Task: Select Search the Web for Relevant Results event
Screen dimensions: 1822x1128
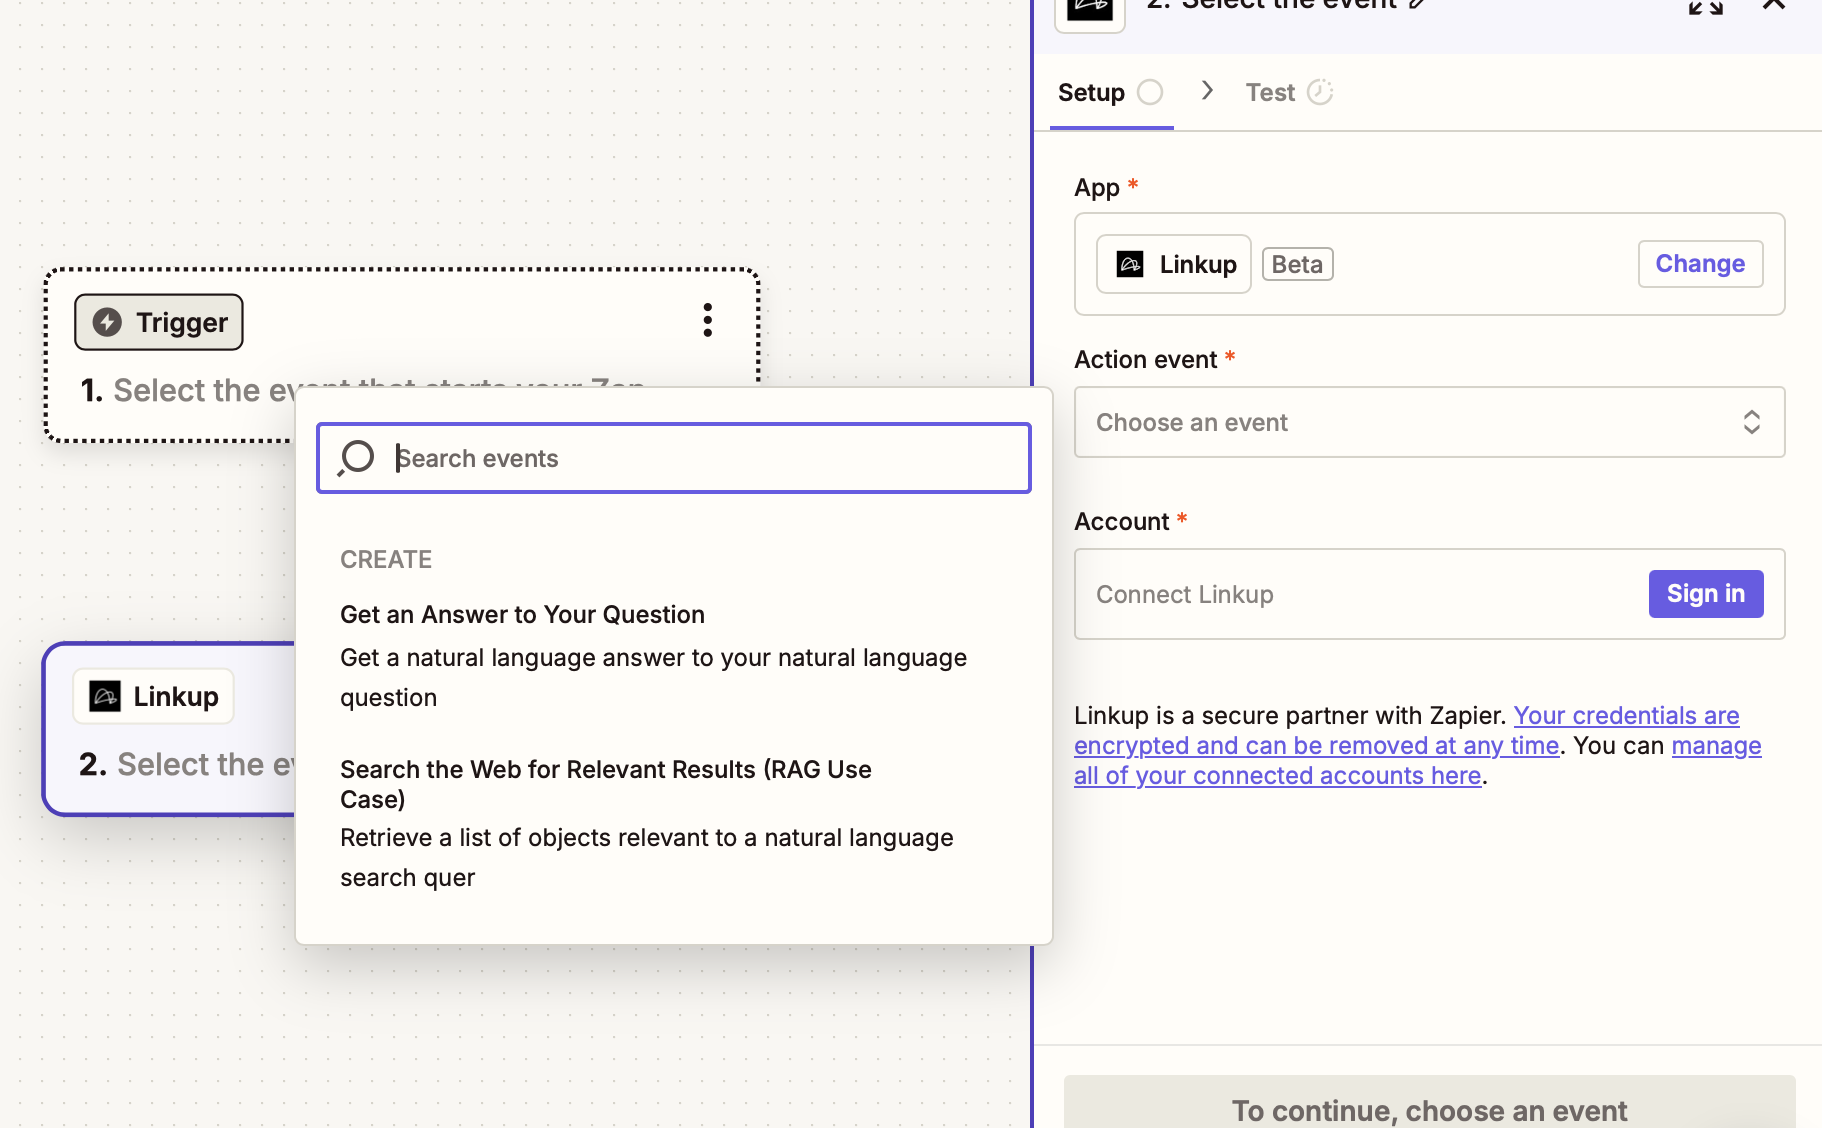Action: [x=673, y=823]
